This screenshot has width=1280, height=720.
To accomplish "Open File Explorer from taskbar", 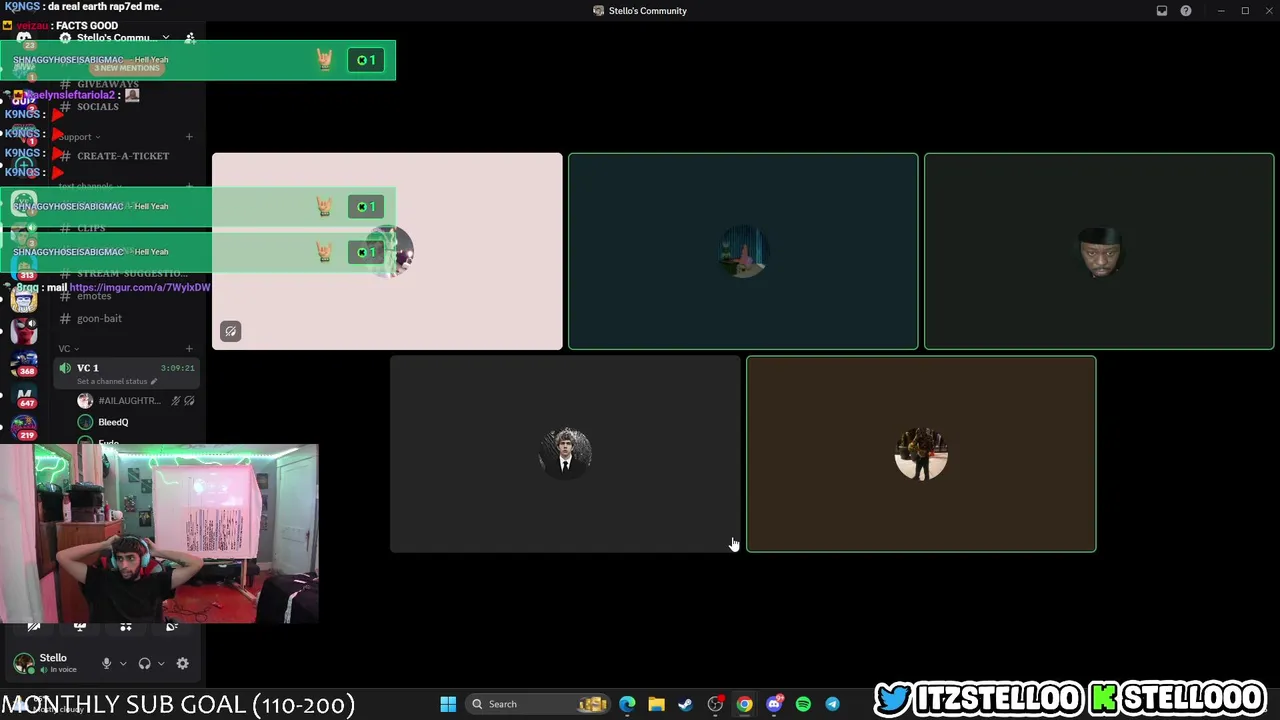I will [656, 704].
